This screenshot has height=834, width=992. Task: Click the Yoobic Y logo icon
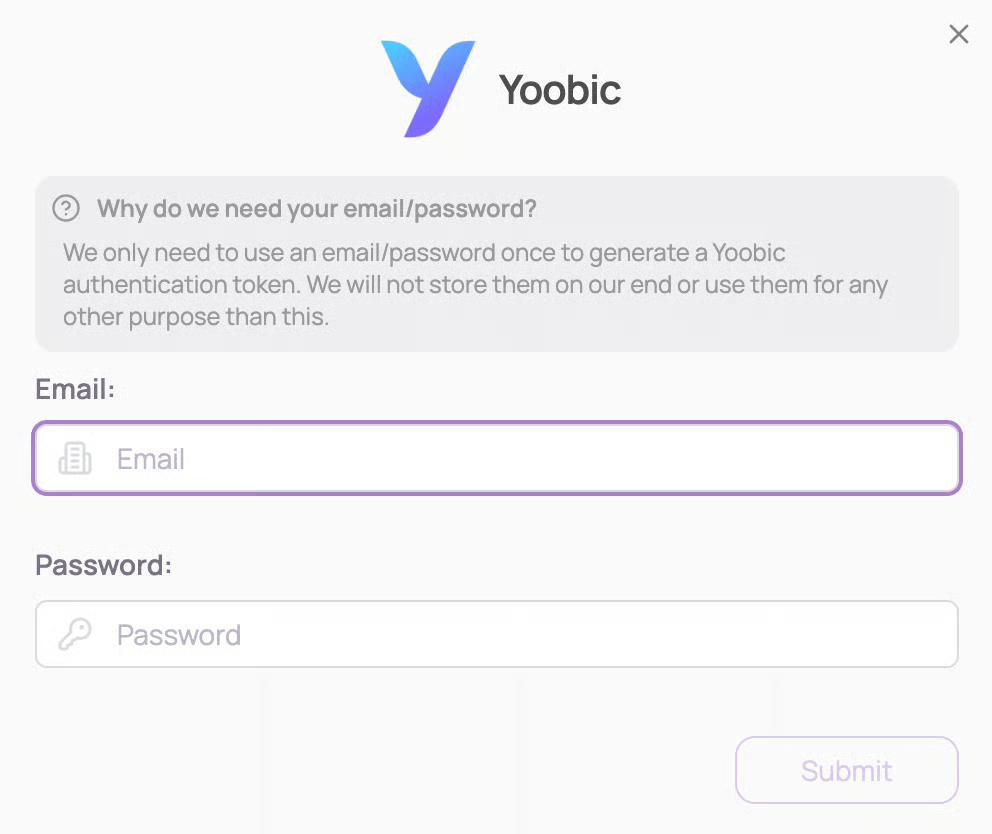click(427, 88)
